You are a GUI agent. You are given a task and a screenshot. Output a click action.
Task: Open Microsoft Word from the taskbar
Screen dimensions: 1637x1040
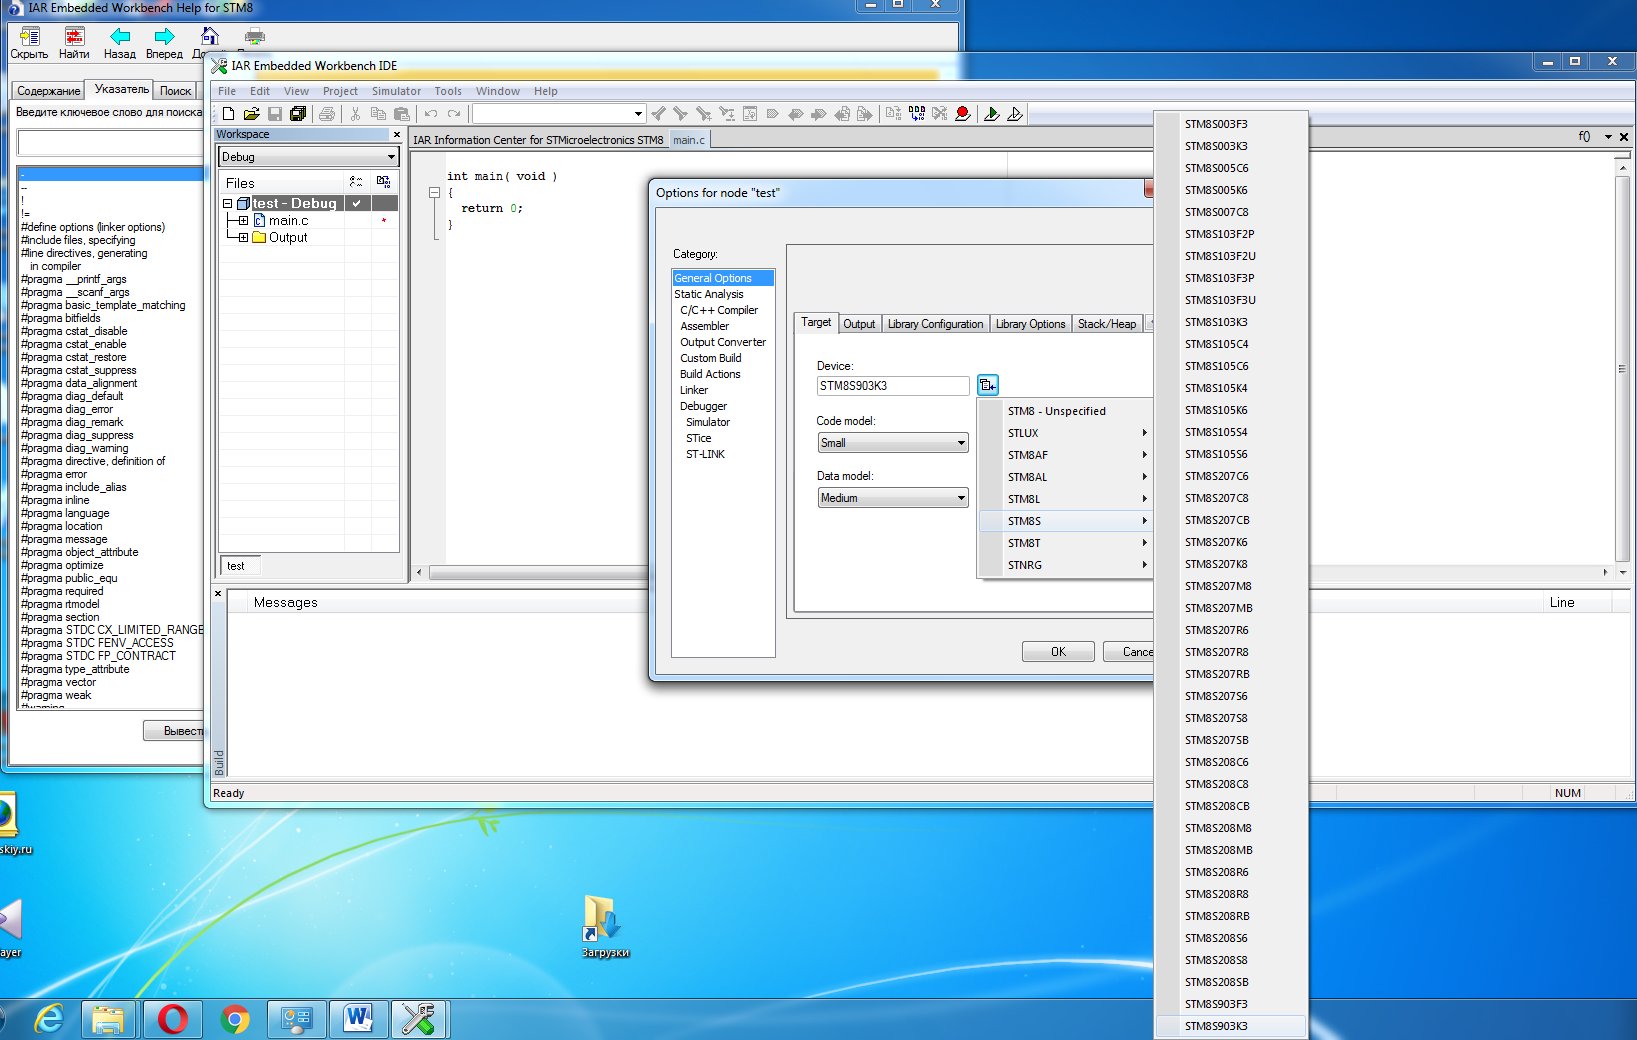357,1019
